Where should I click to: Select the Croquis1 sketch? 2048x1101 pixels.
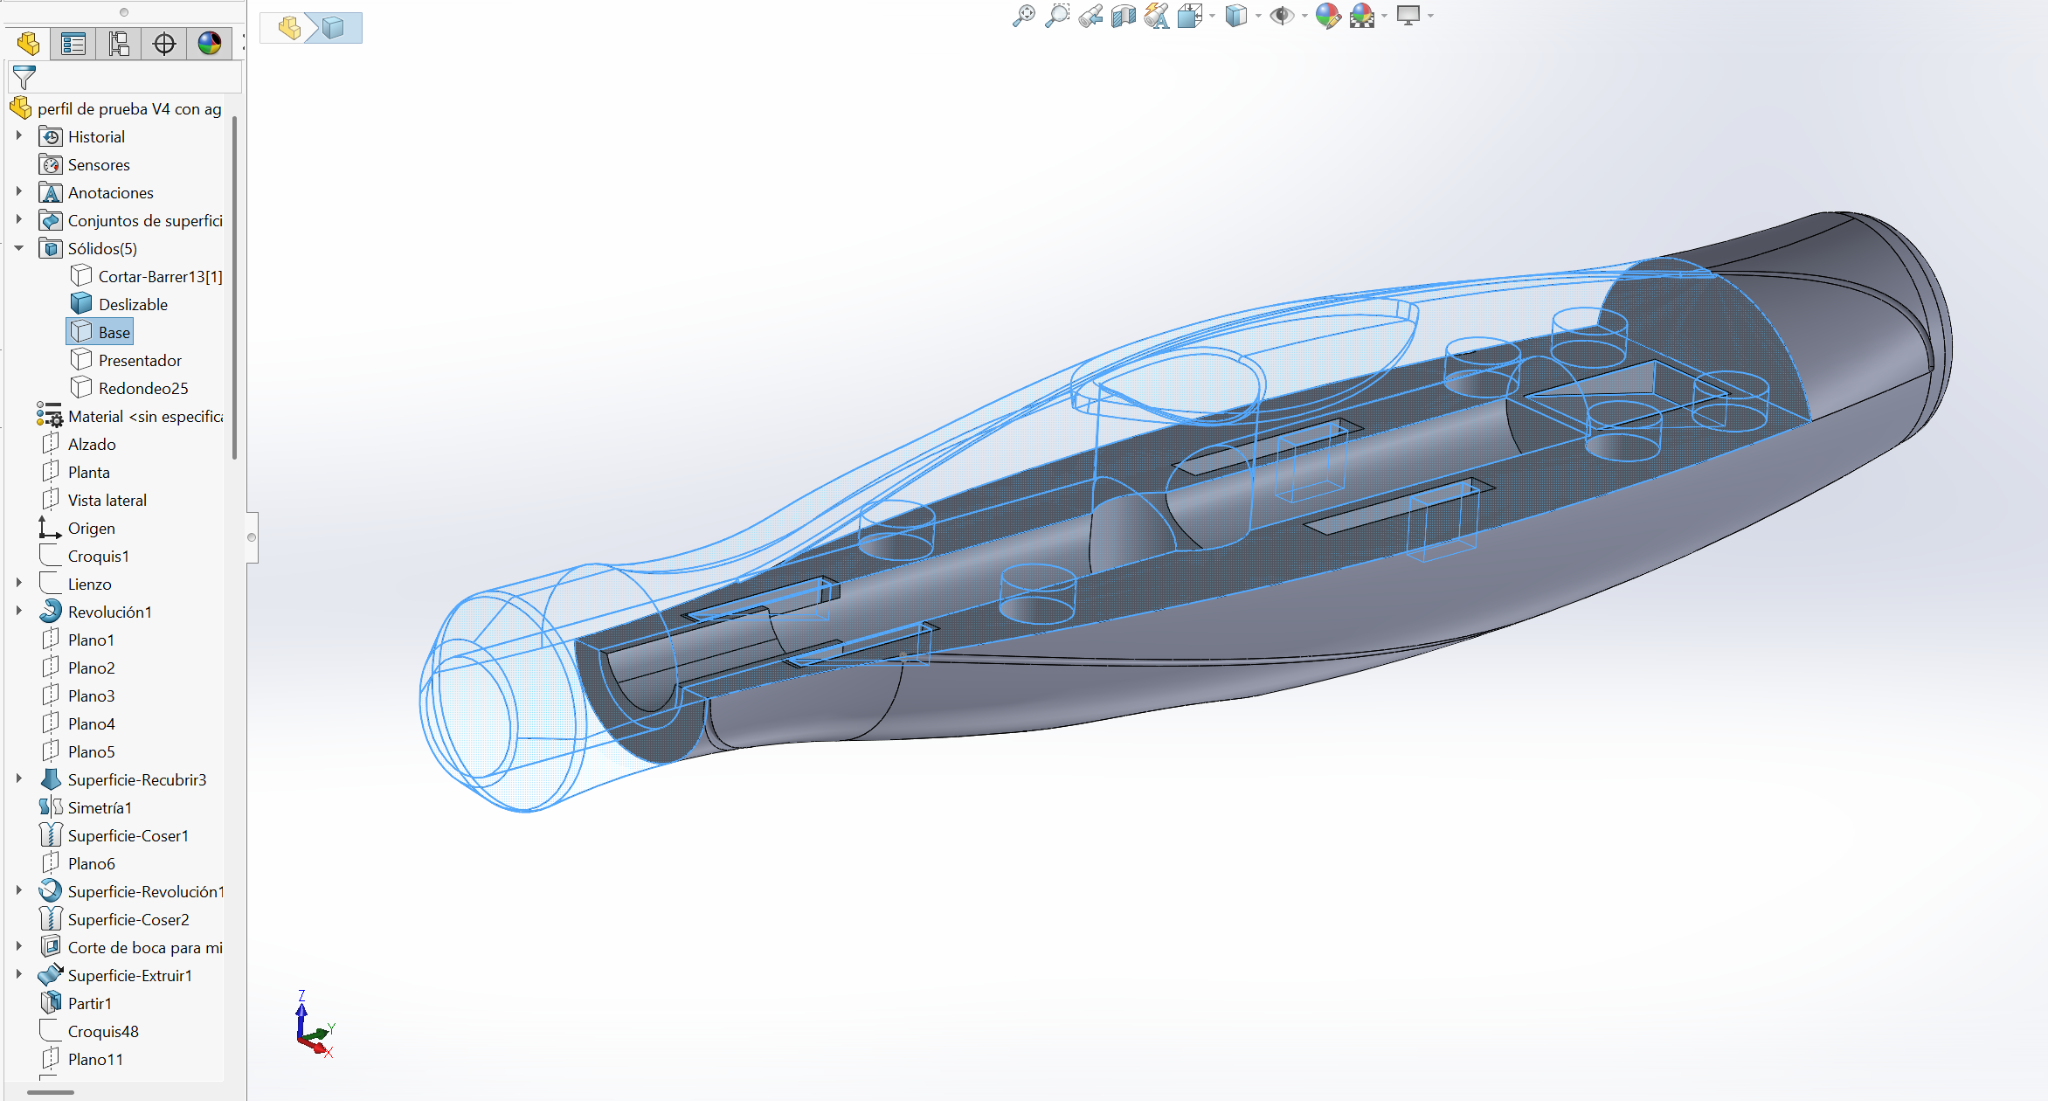tap(98, 557)
